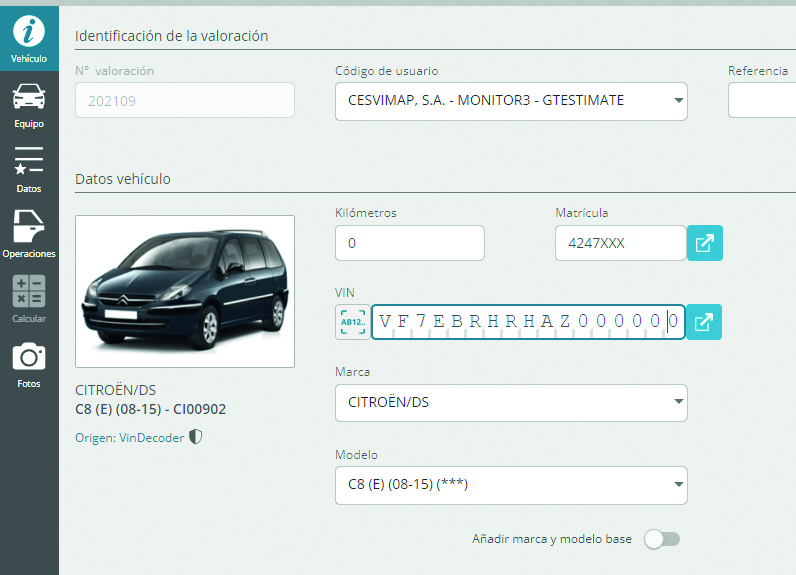Open the Fotos camera section
The width and height of the screenshot is (796, 575).
pyautogui.click(x=29, y=364)
